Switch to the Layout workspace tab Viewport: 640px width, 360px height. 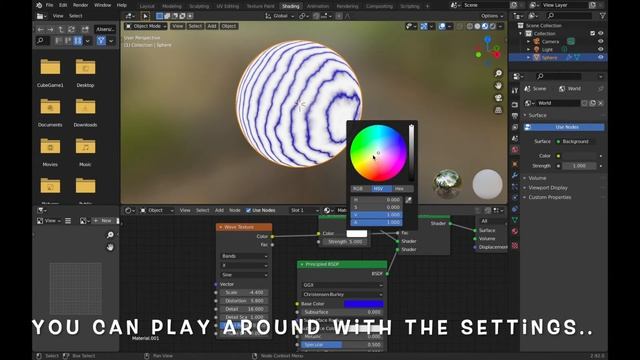coord(147,6)
